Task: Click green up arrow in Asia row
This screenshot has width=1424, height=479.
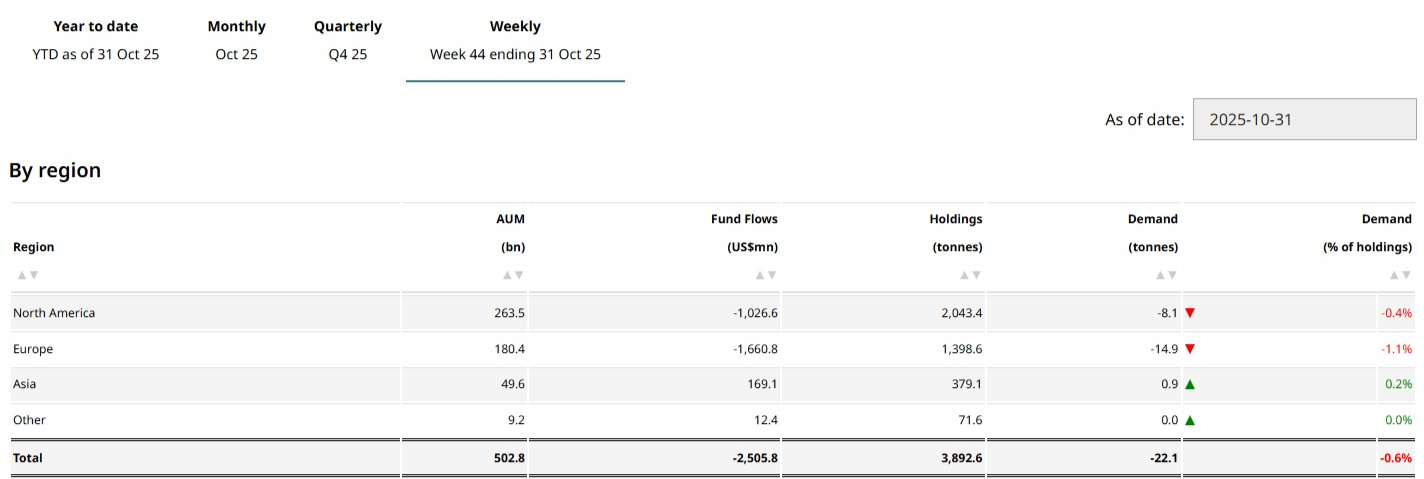Action: point(1190,384)
